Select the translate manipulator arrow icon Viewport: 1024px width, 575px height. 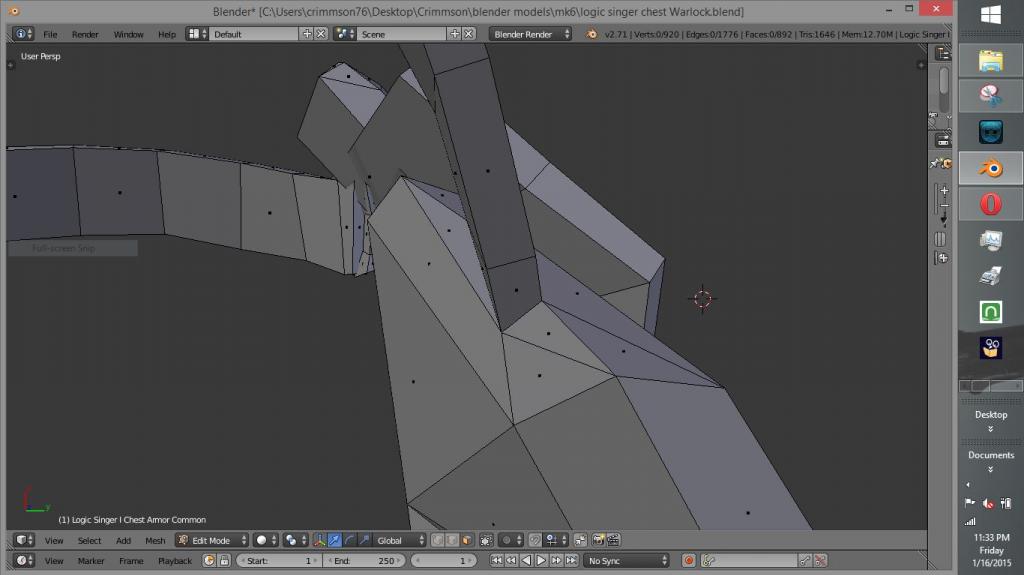click(x=335, y=540)
